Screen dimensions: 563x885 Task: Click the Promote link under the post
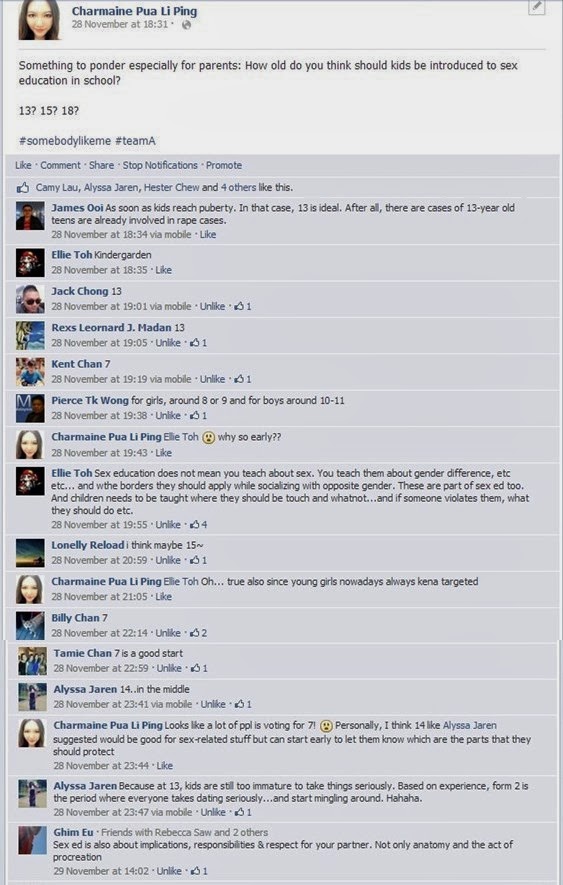[224, 165]
